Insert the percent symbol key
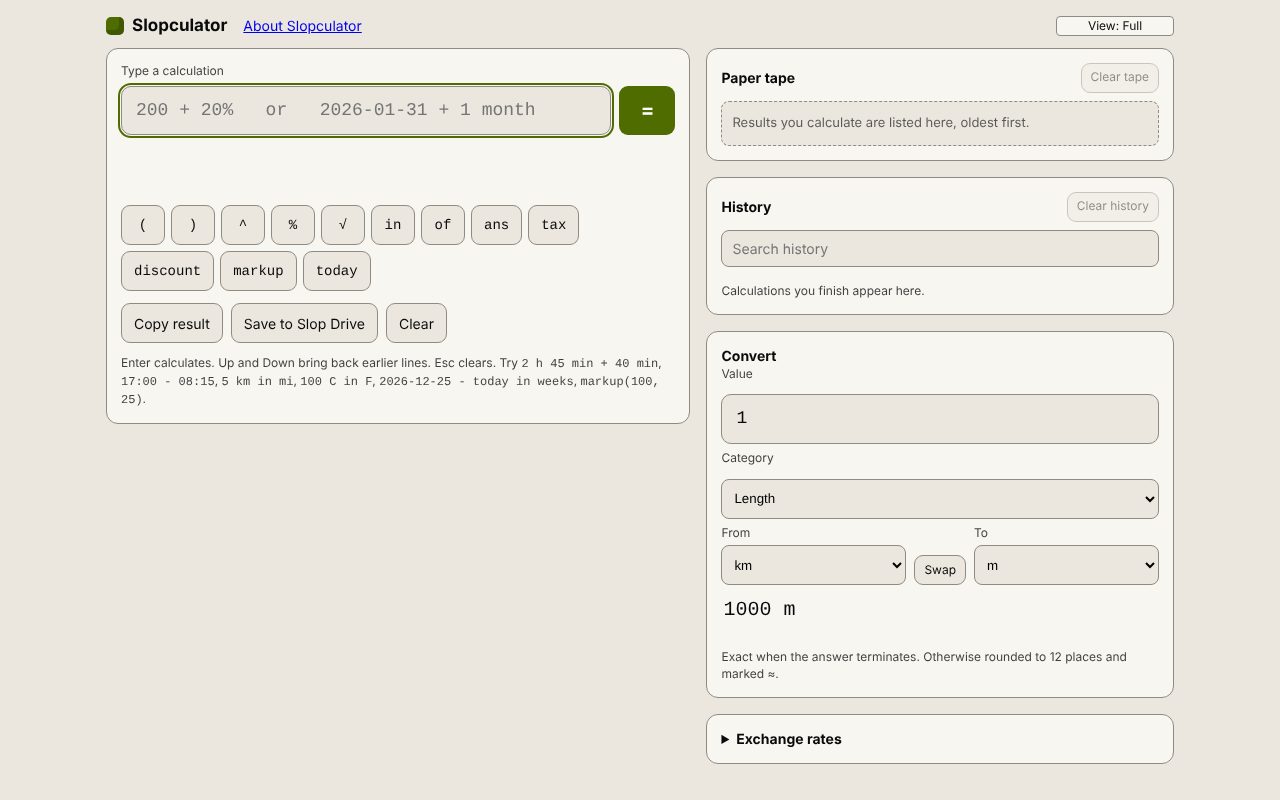The image size is (1280, 800). (x=293, y=225)
